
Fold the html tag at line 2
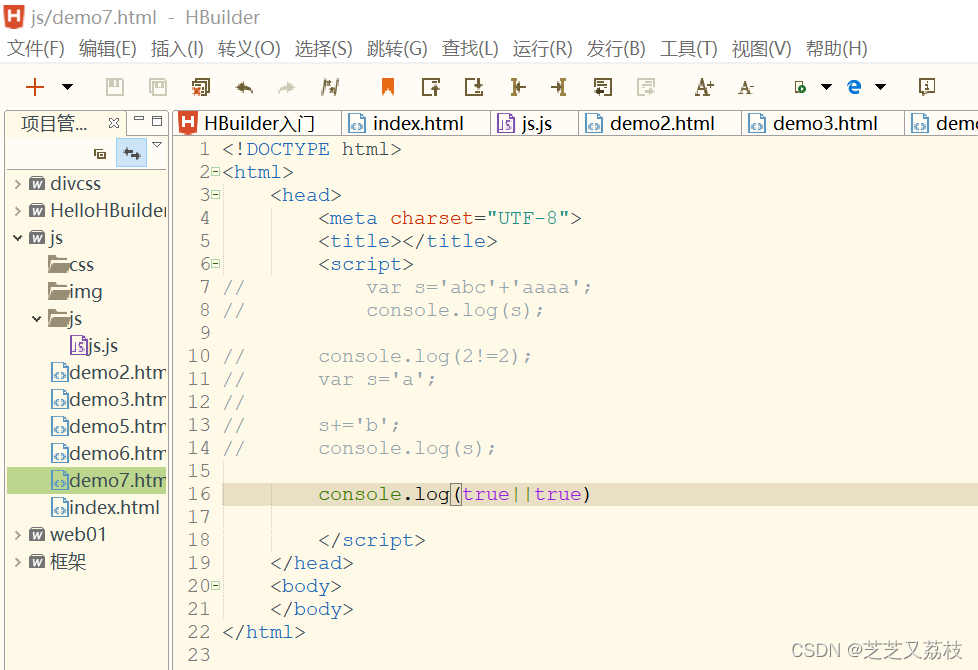coord(215,172)
